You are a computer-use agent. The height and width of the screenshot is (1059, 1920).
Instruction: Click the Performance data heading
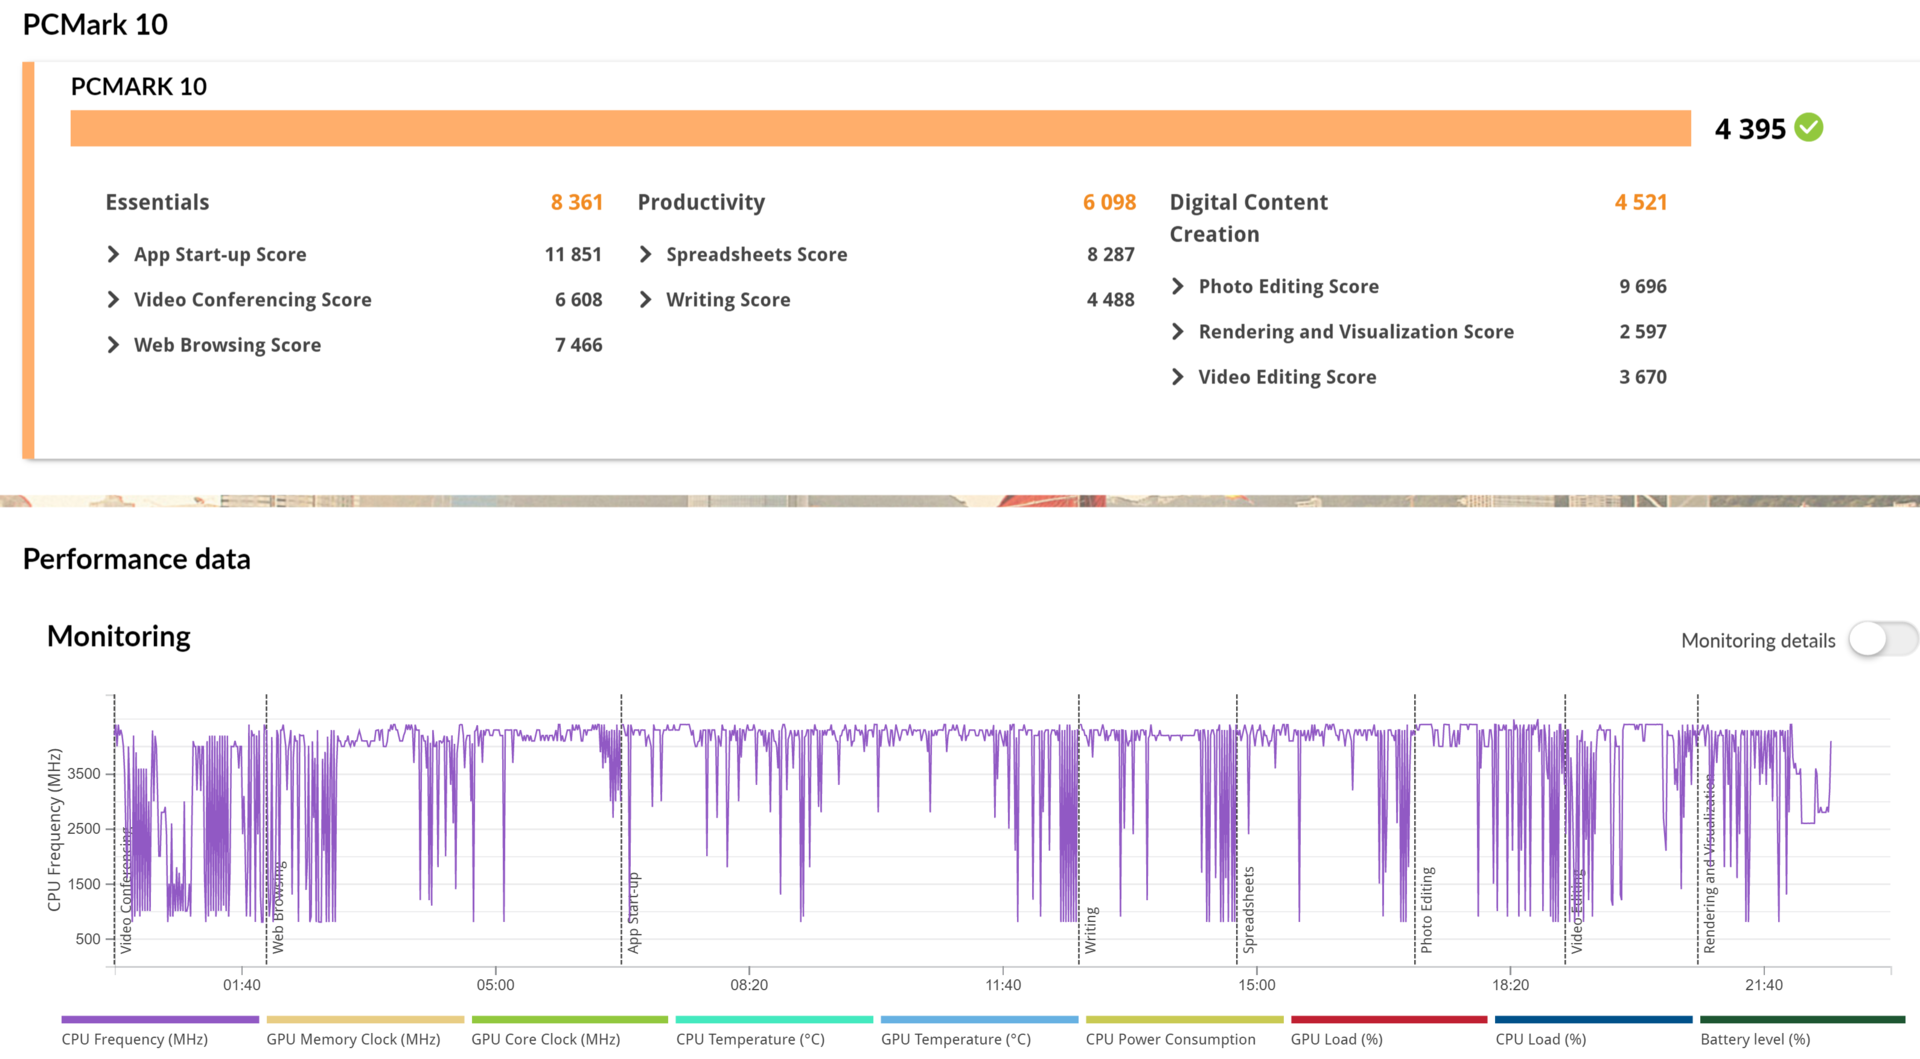click(137, 559)
